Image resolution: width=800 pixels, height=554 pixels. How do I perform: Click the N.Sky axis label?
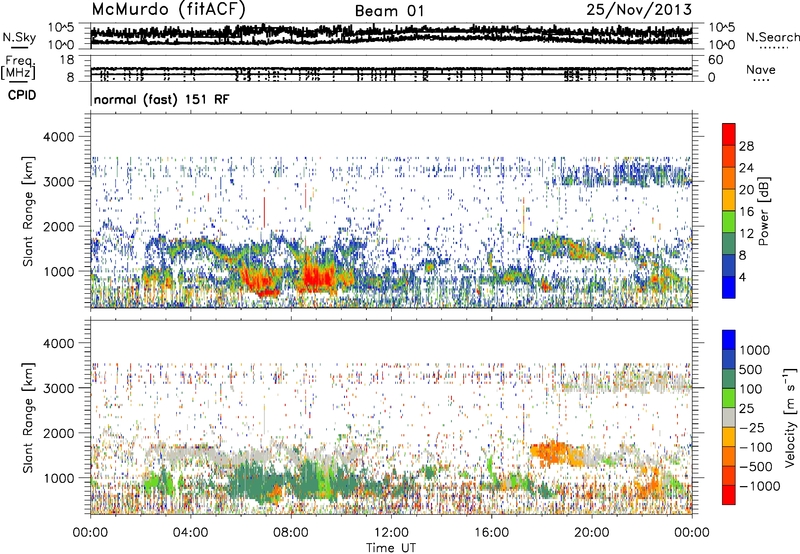tap(19, 38)
